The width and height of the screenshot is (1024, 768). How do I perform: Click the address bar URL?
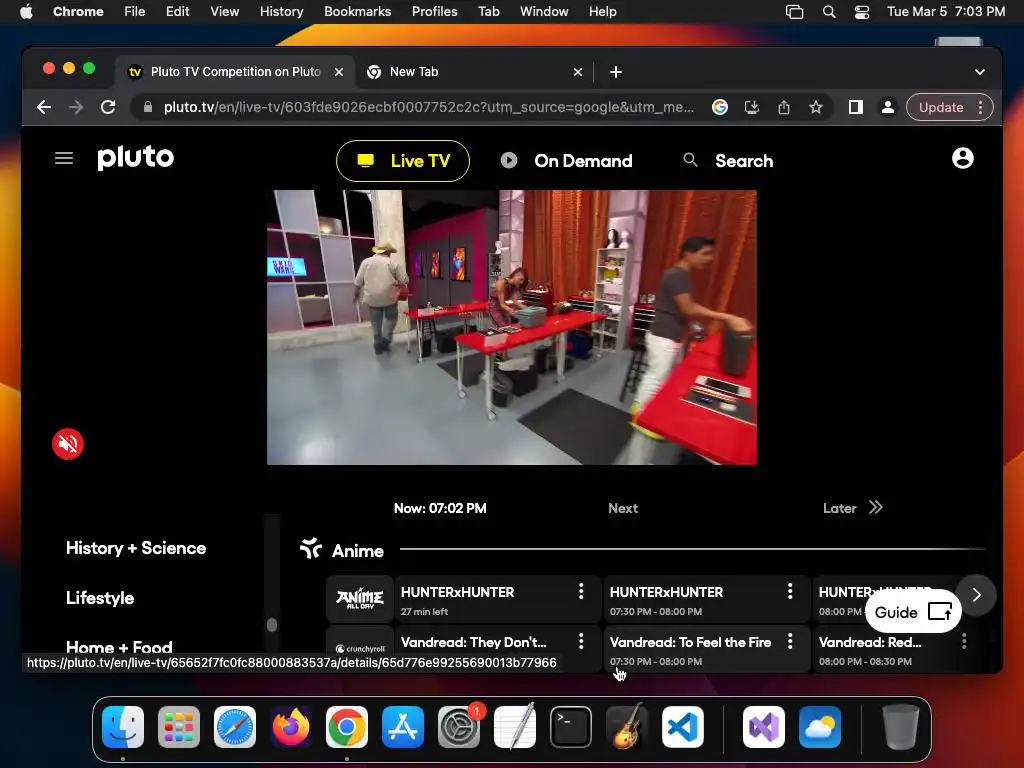pyautogui.click(x=428, y=107)
